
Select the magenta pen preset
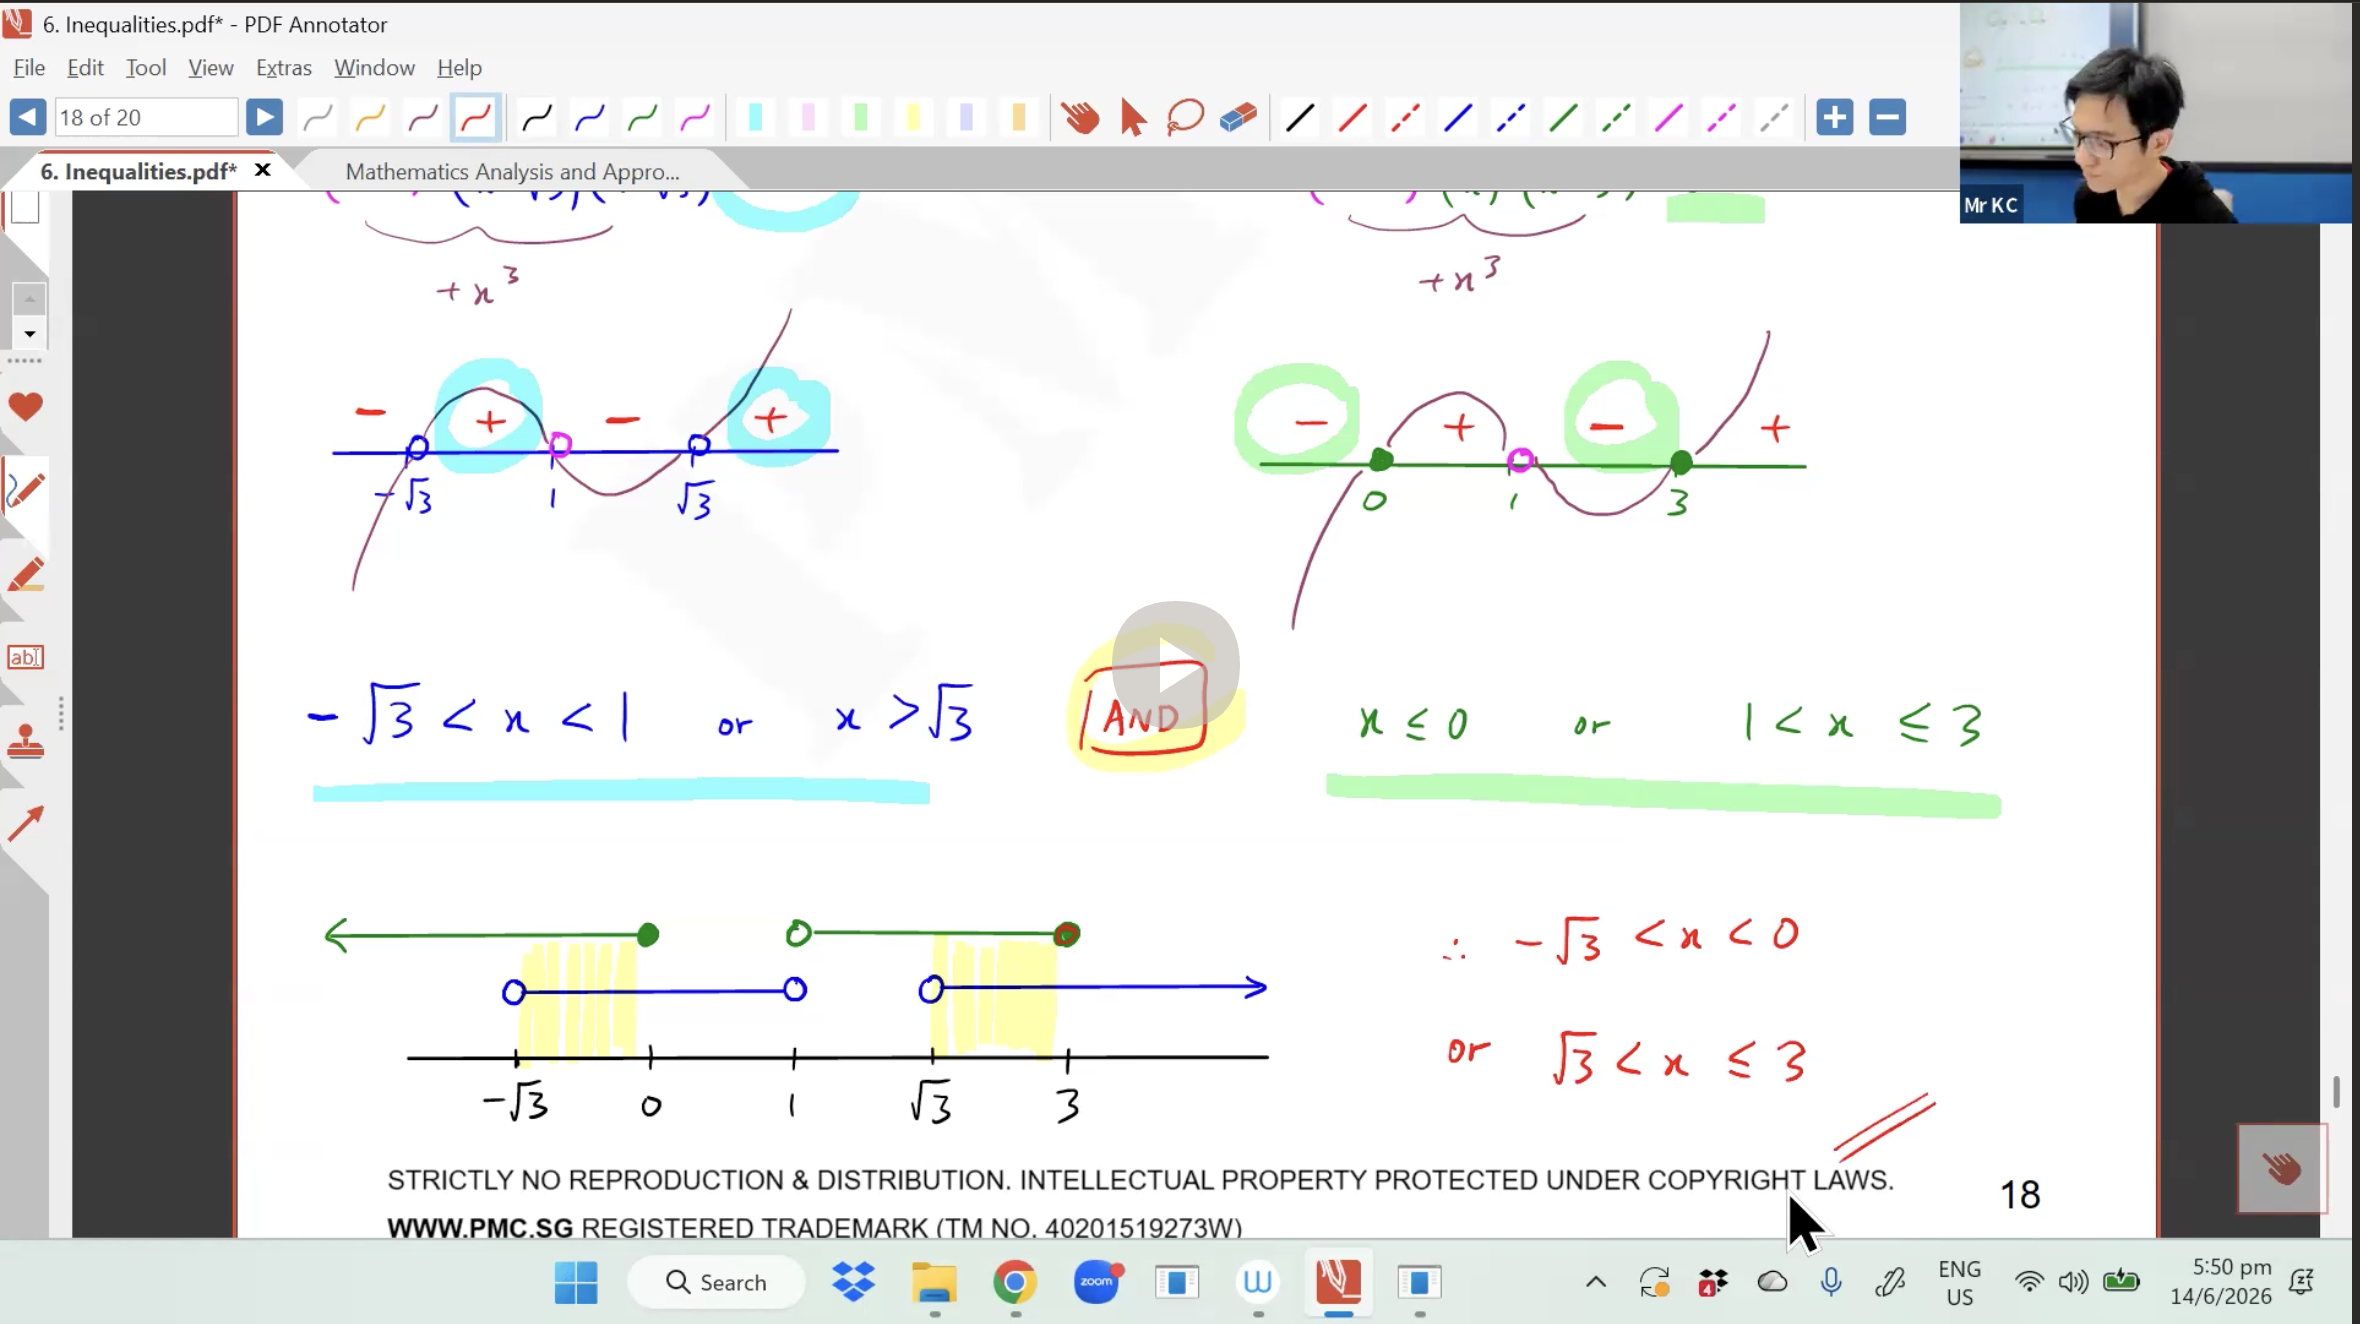[x=695, y=118]
